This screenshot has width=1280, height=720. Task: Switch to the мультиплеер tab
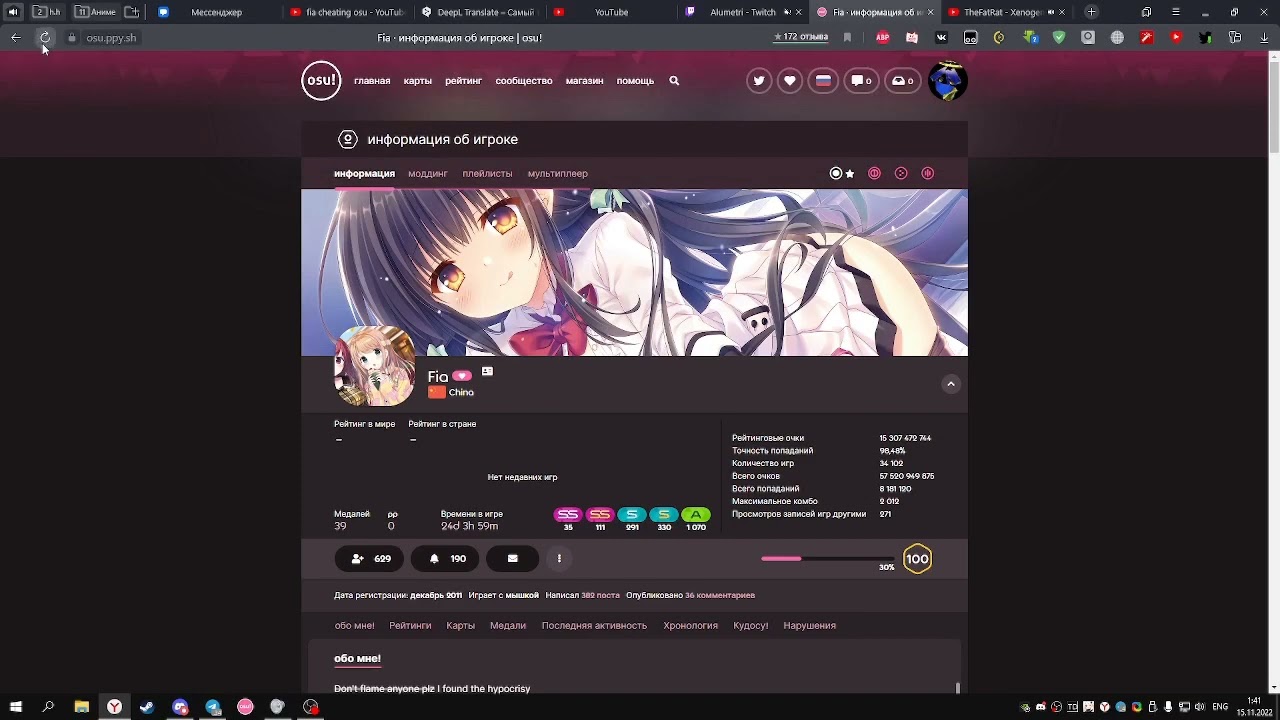pyautogui.click(x=558, y=174)
